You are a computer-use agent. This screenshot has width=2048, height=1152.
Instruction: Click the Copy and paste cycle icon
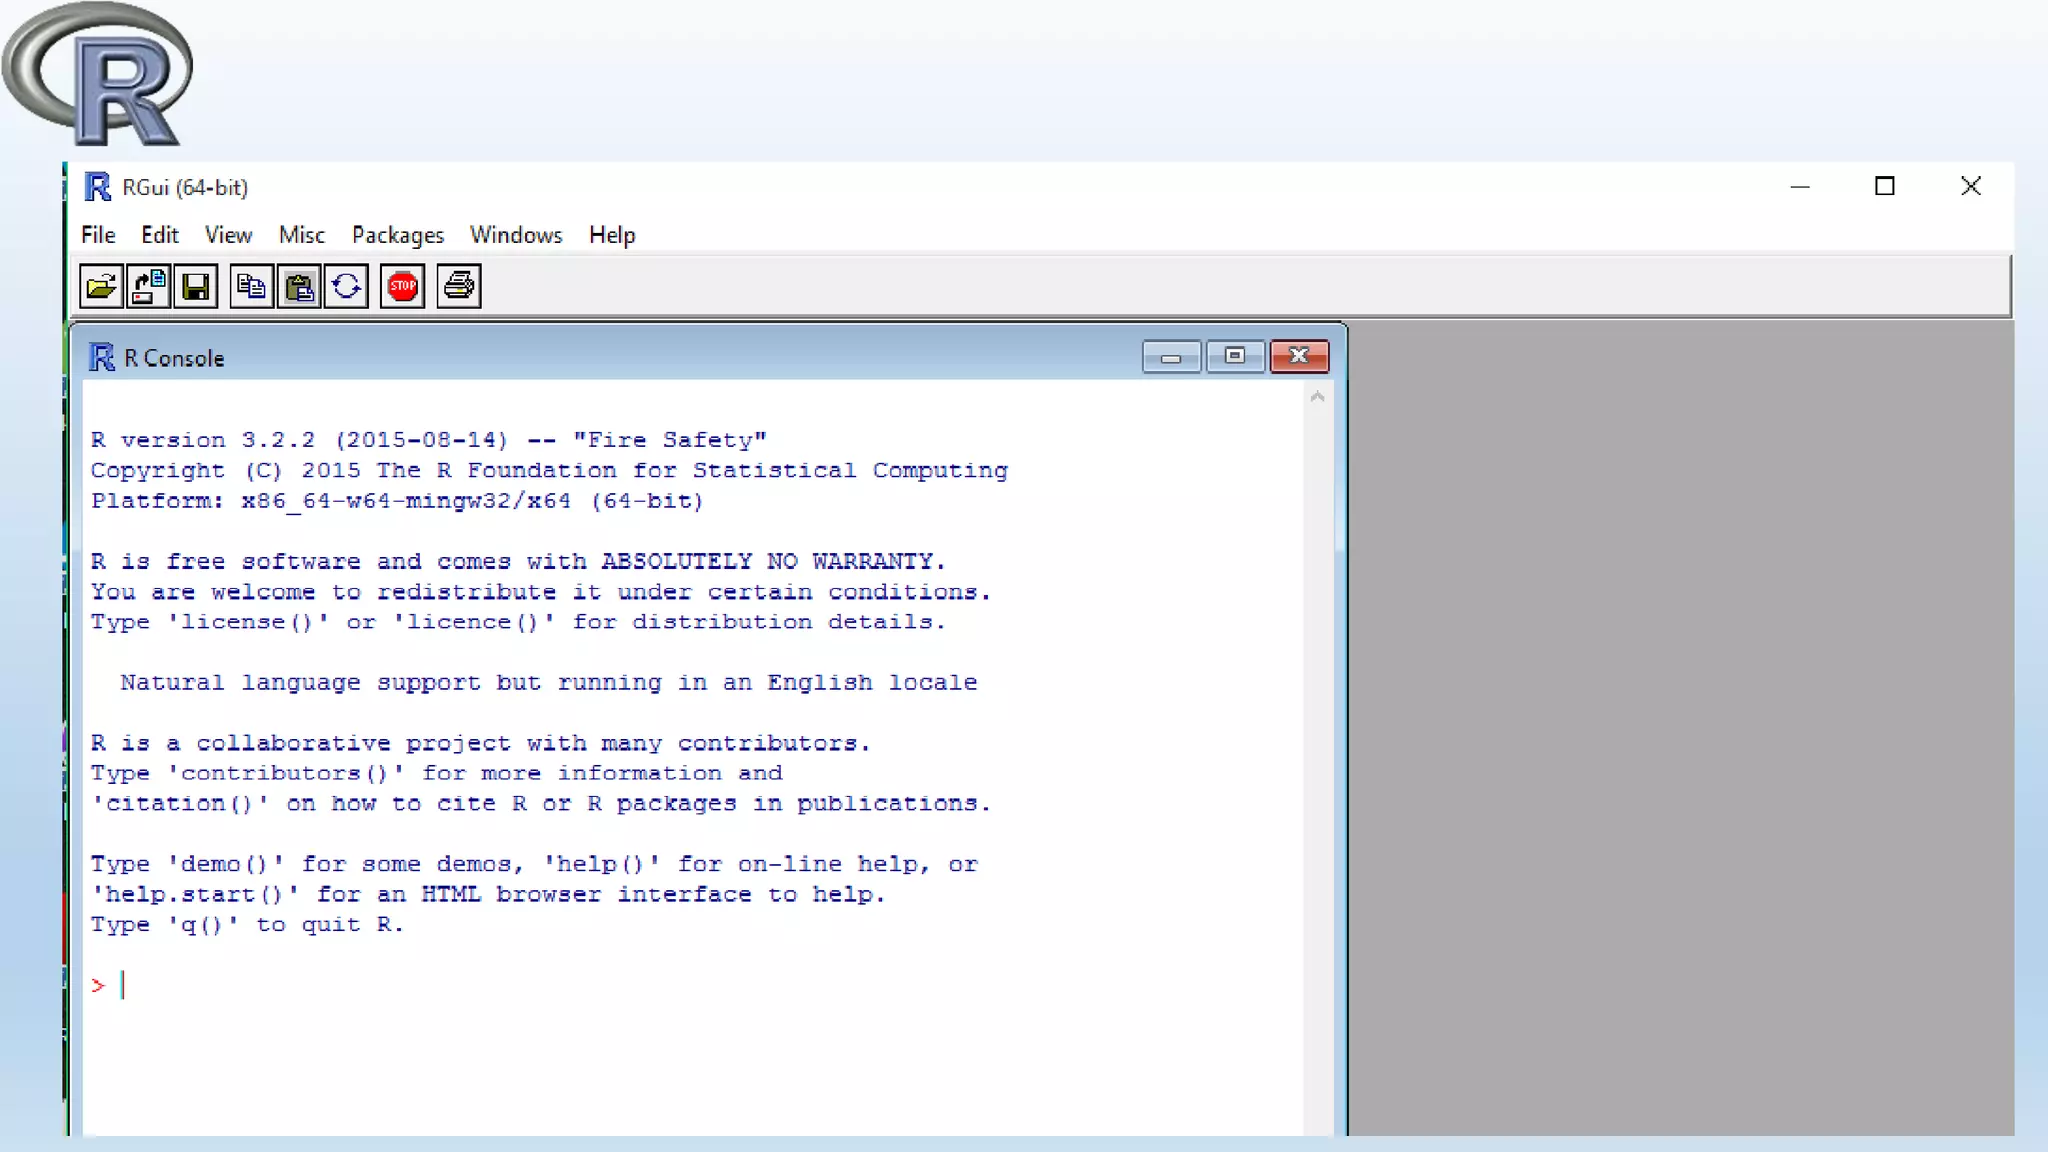click(x=346, y=287)
